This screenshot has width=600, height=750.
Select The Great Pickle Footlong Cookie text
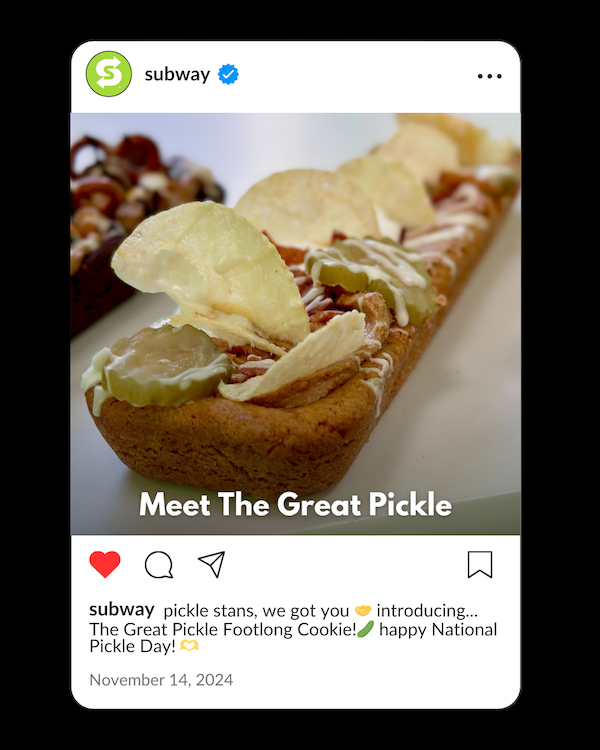tap(223, 629)
